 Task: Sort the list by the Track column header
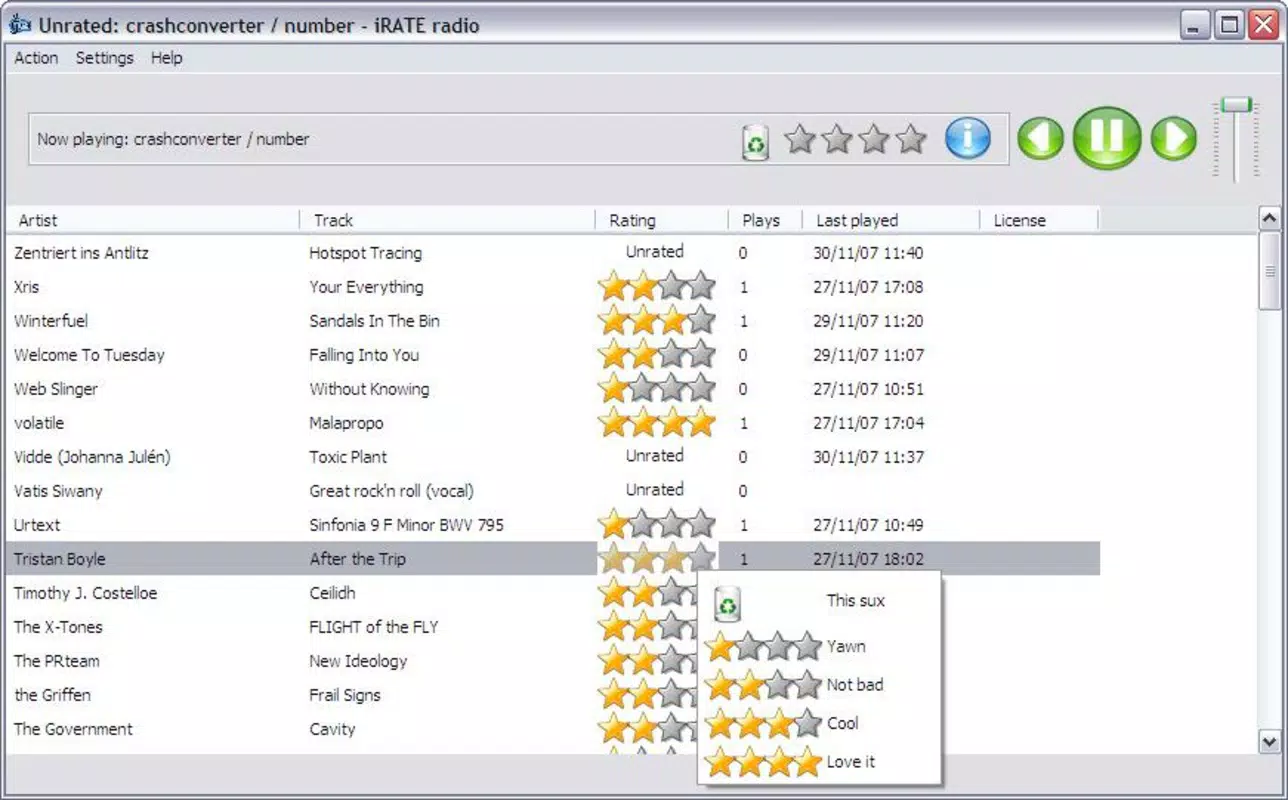tap(448, 220)
